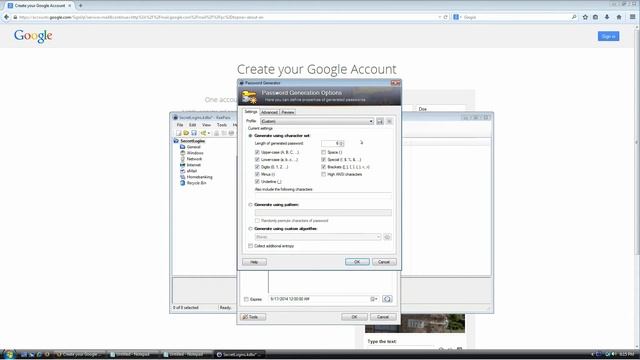Open Firefox hamburger menu
640x360 pixels.
[x=632, y=17]
